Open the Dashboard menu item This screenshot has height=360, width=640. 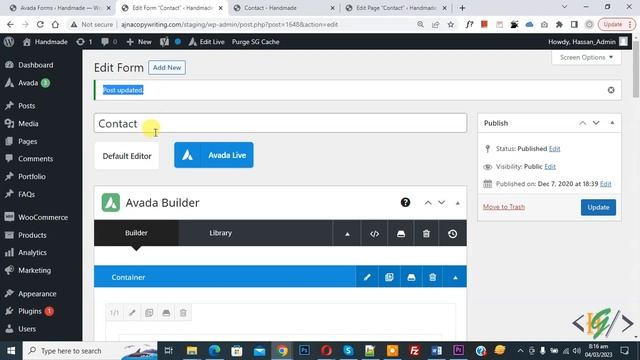click(x=36, y=65)
